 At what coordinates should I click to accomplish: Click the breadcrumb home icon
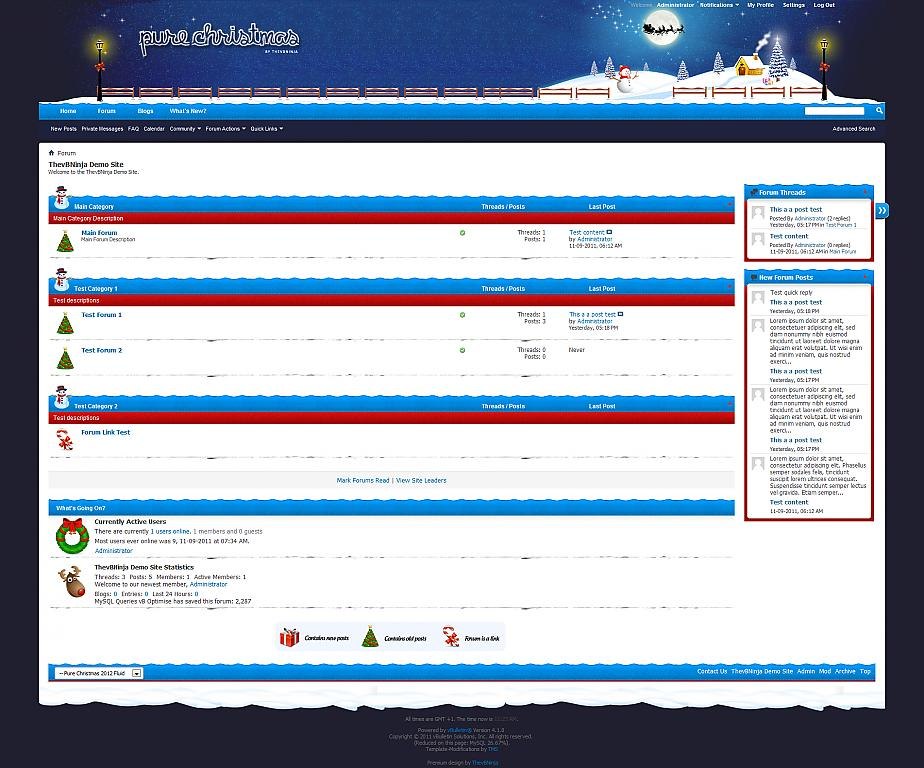[x=51, y=153]
